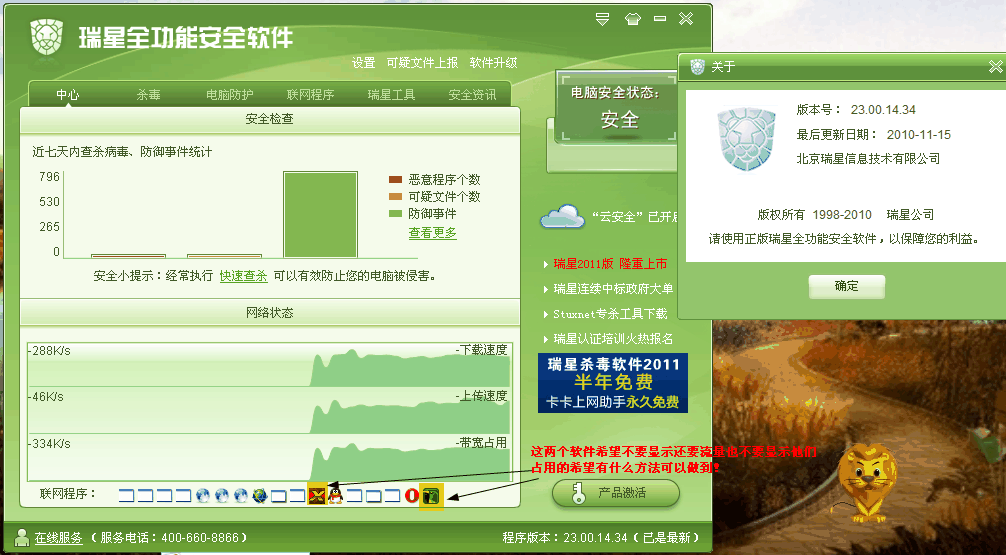
Task: Click the key icon on 产品激活
Action: [x=578, y=493]
